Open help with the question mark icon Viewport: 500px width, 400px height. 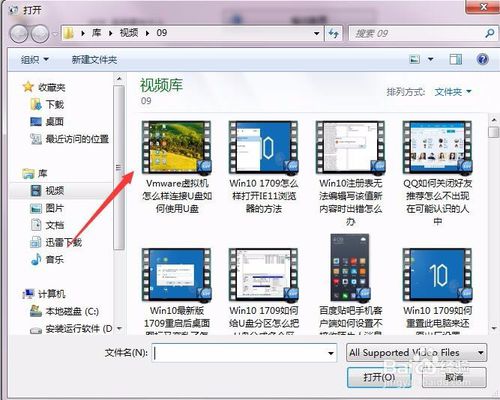tap(483, 60)
